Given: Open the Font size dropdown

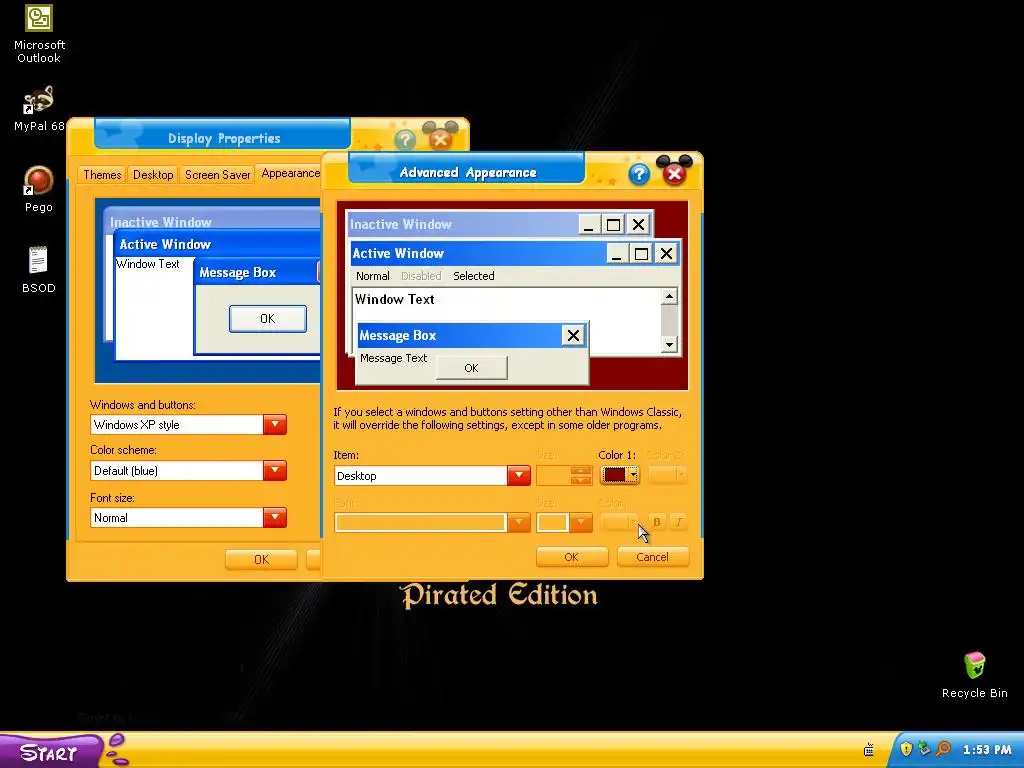Looking at the screenshot, I should (275, 517).
